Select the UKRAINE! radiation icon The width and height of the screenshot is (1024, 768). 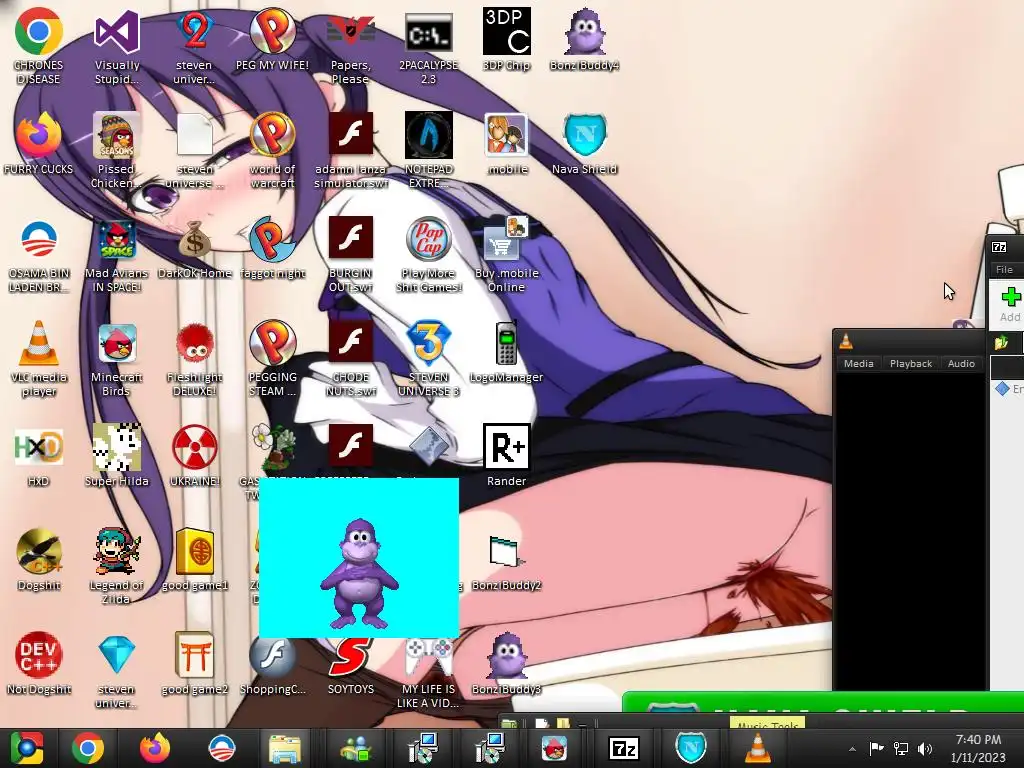coord(195,447)
